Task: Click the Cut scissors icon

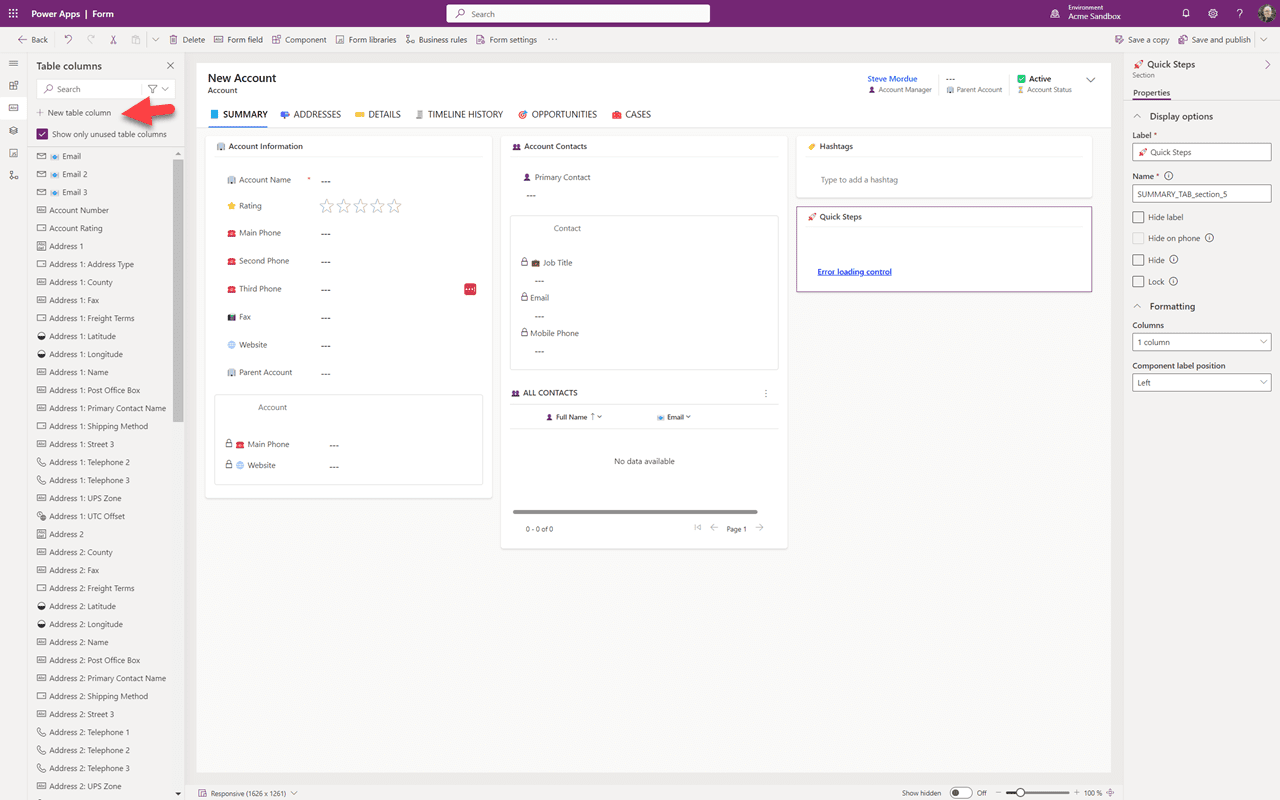Action: (113, 40)
